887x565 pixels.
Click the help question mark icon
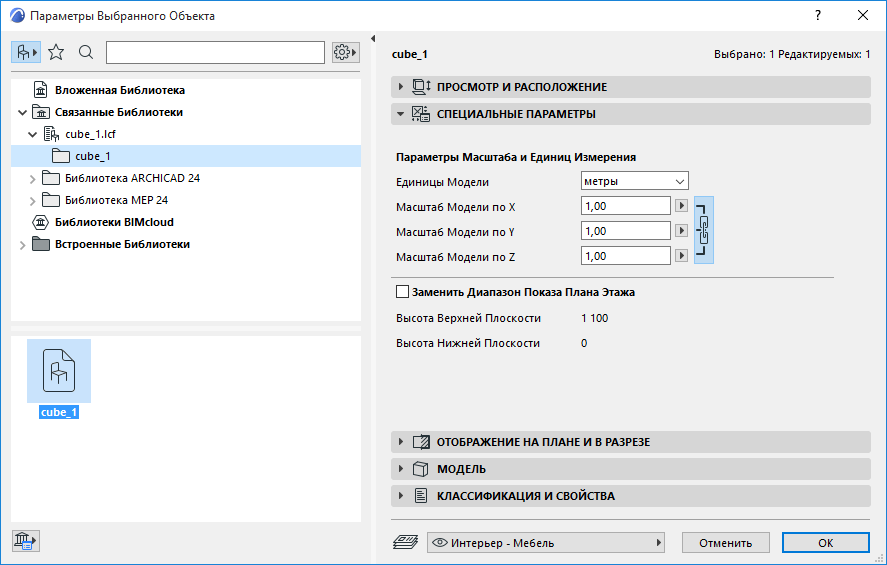[818, 16]
